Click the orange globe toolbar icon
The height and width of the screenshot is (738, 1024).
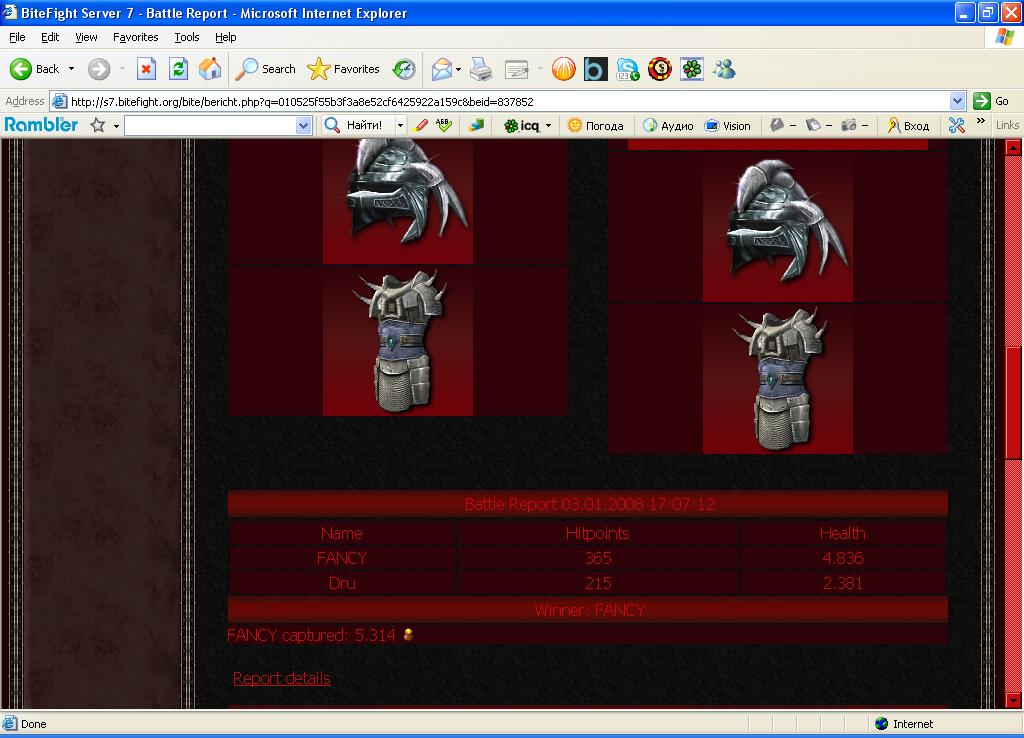tap(564, 69)
